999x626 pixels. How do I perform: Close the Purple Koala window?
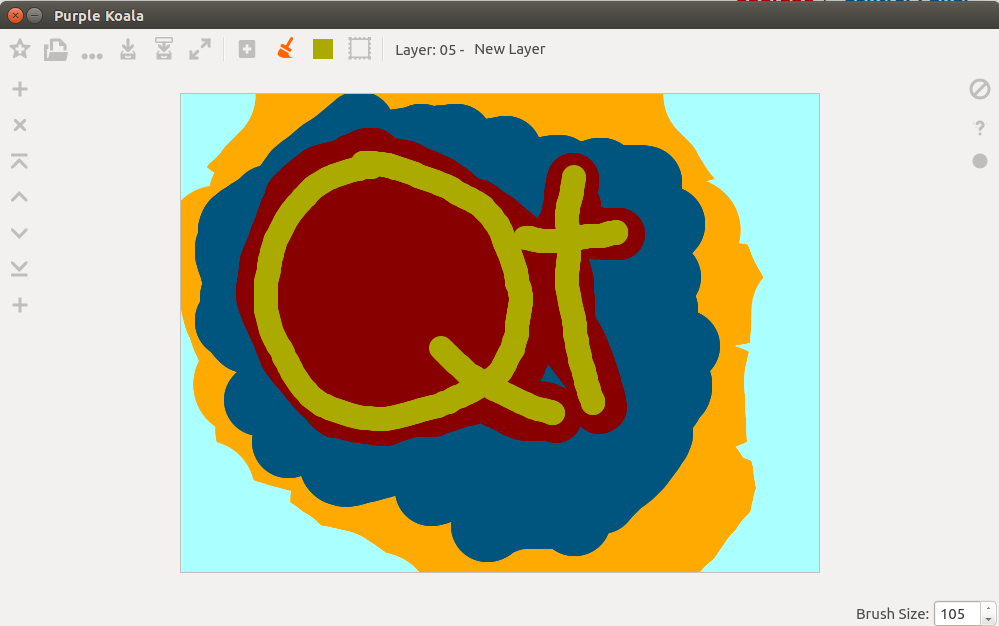click(15, 15)
